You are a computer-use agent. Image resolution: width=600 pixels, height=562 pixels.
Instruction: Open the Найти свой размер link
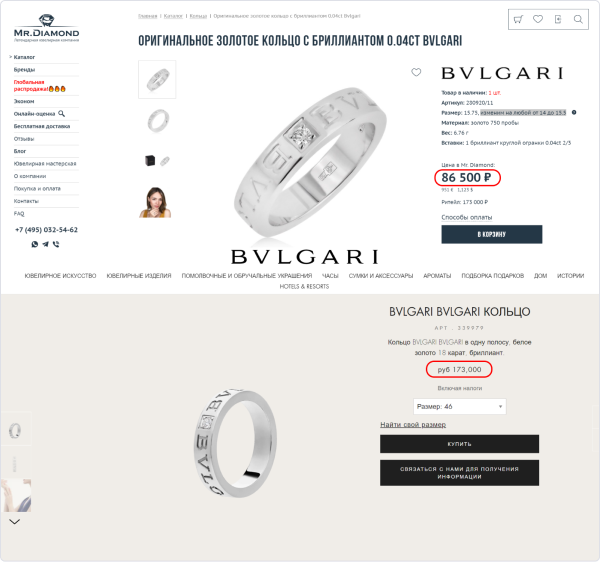(413, 425)
